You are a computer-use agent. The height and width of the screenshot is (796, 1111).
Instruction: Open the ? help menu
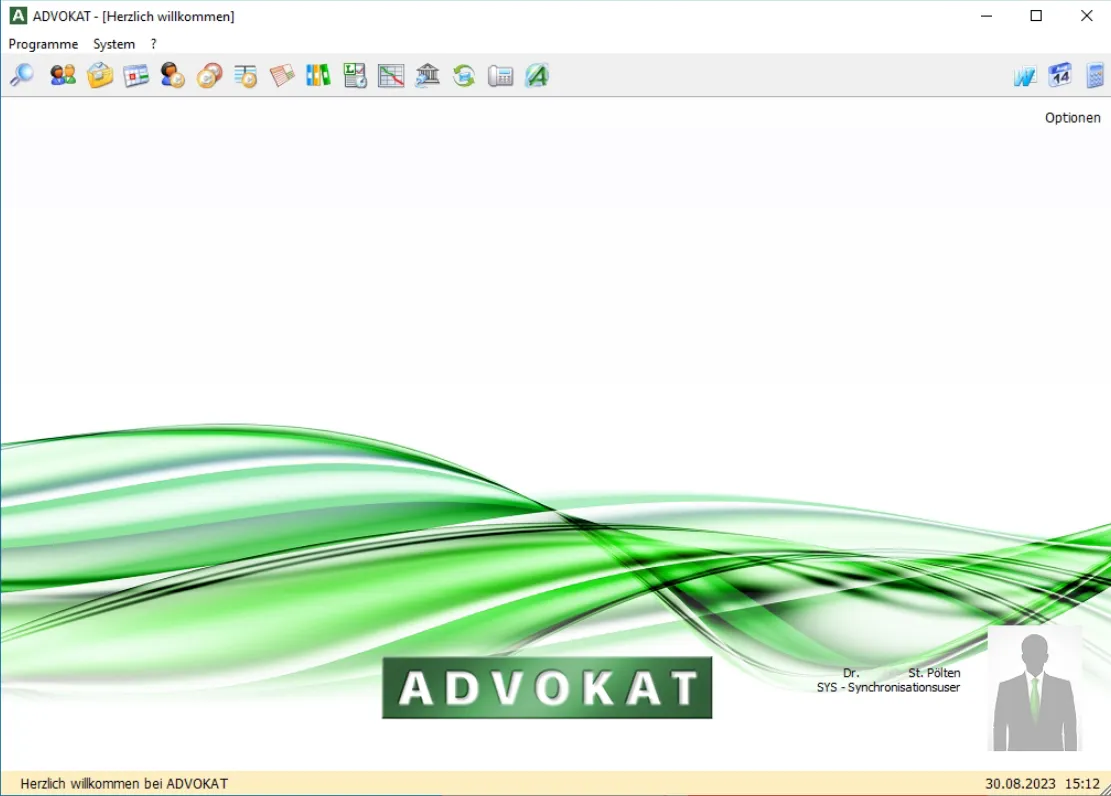(x=154, y=44)
